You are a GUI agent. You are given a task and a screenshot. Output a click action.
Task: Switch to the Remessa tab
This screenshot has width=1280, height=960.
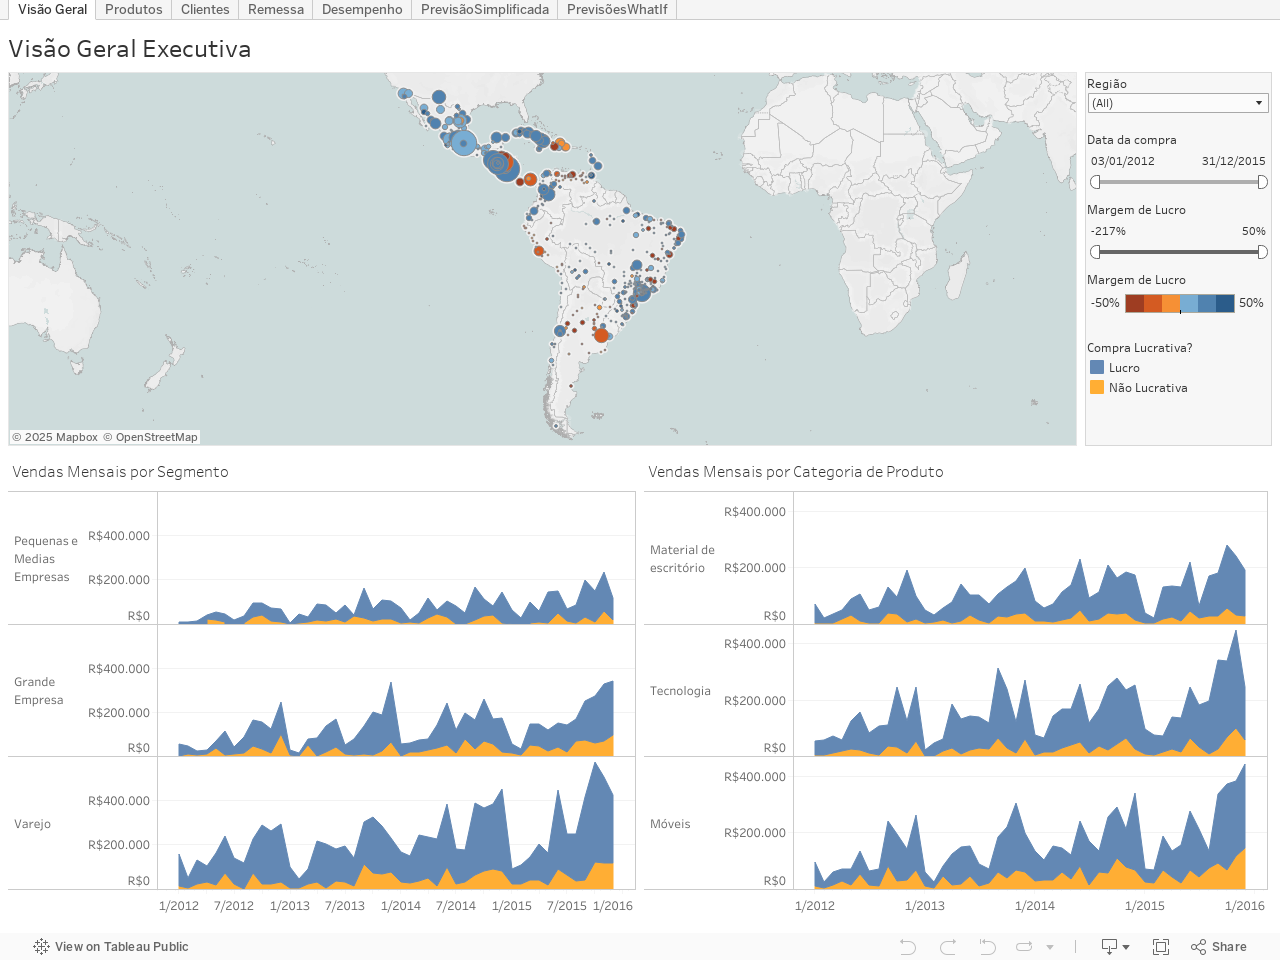[276, 9]
